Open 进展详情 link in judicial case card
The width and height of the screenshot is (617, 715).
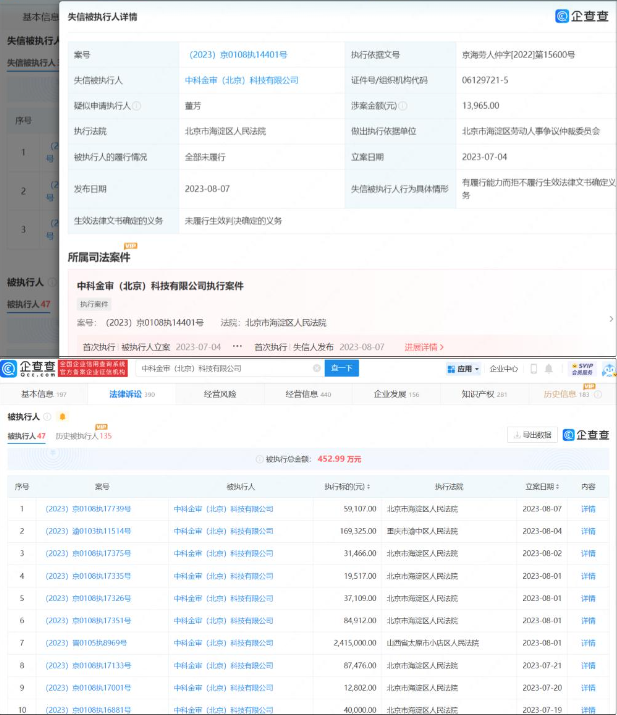pyautogui.click(x=424, y=347)
